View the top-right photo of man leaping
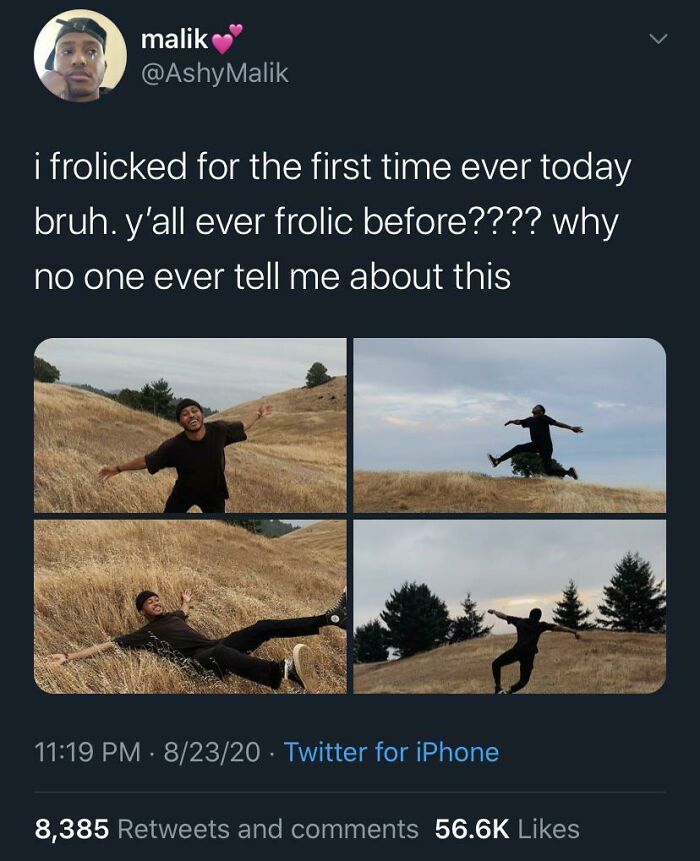Screen dimensions: 700x861 pyautogui.click(x=509, y=425)
